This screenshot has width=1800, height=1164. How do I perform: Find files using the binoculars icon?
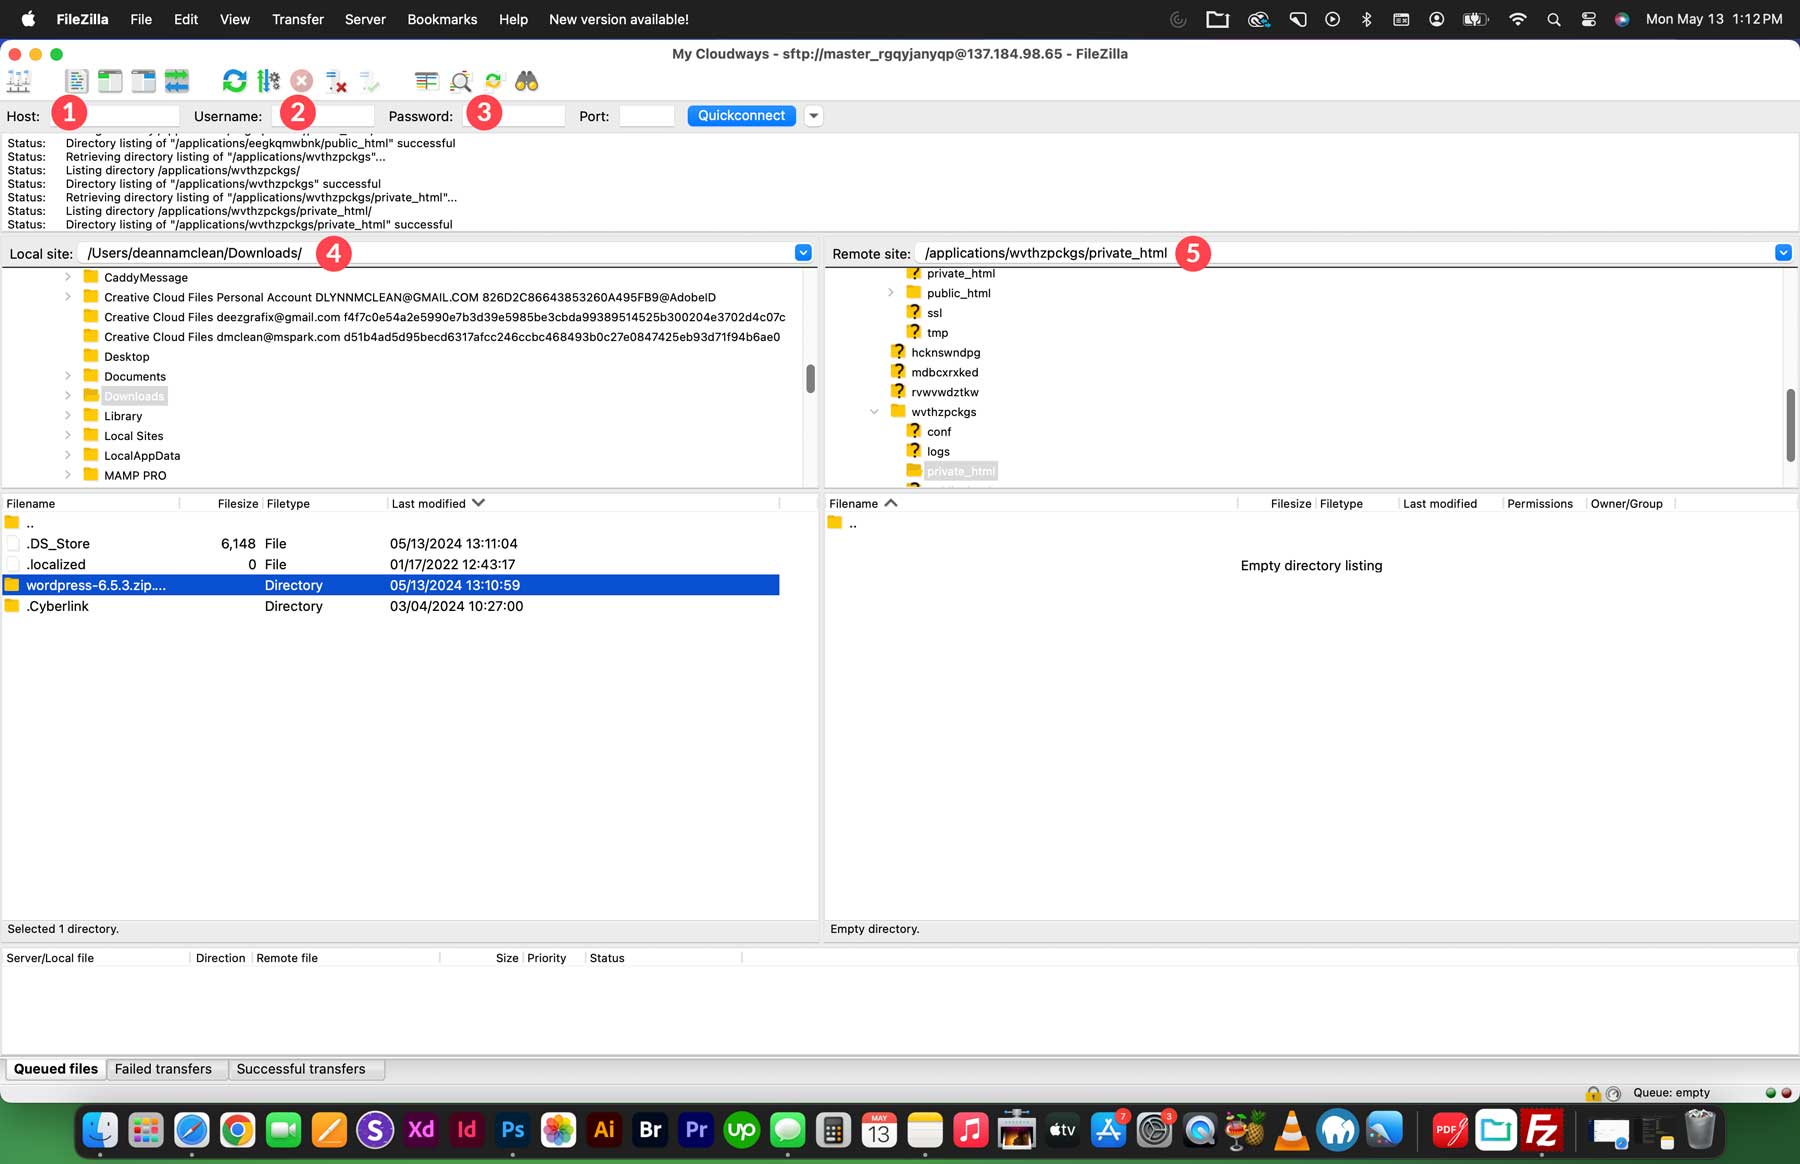tap(527, 81)
